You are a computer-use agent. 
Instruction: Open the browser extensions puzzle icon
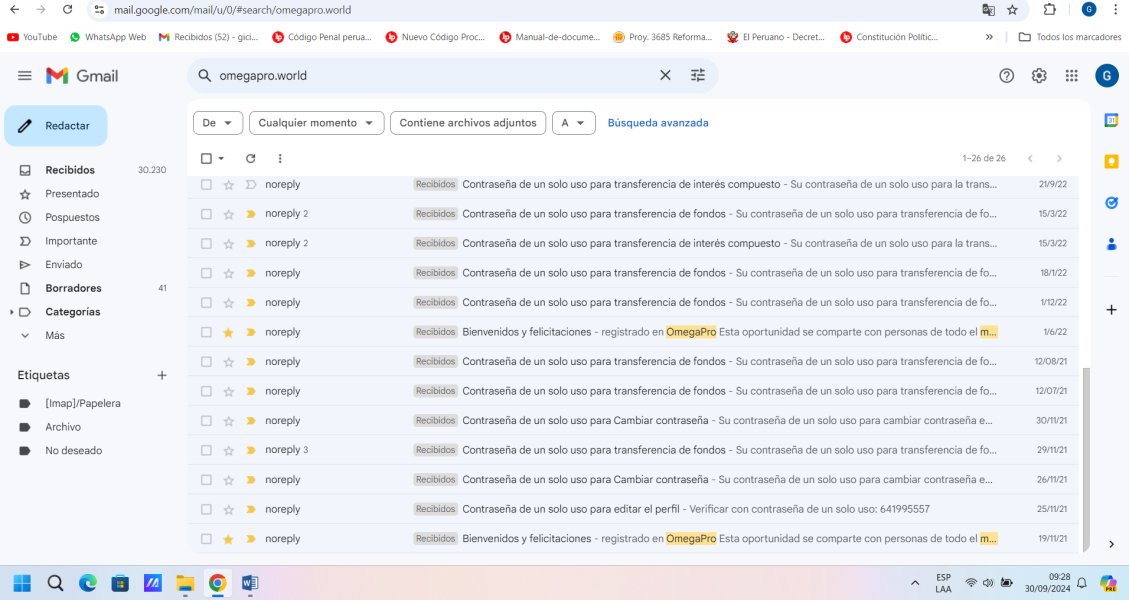[x=1050, y=10]
